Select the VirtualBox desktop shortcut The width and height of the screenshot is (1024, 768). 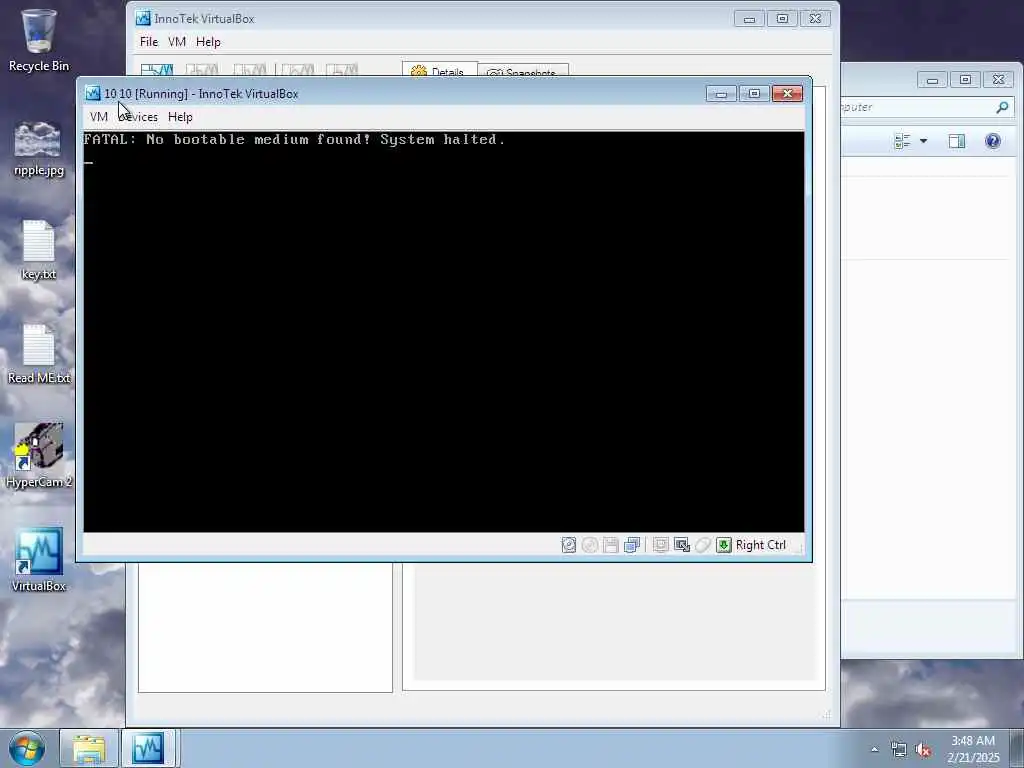[39, 560]
